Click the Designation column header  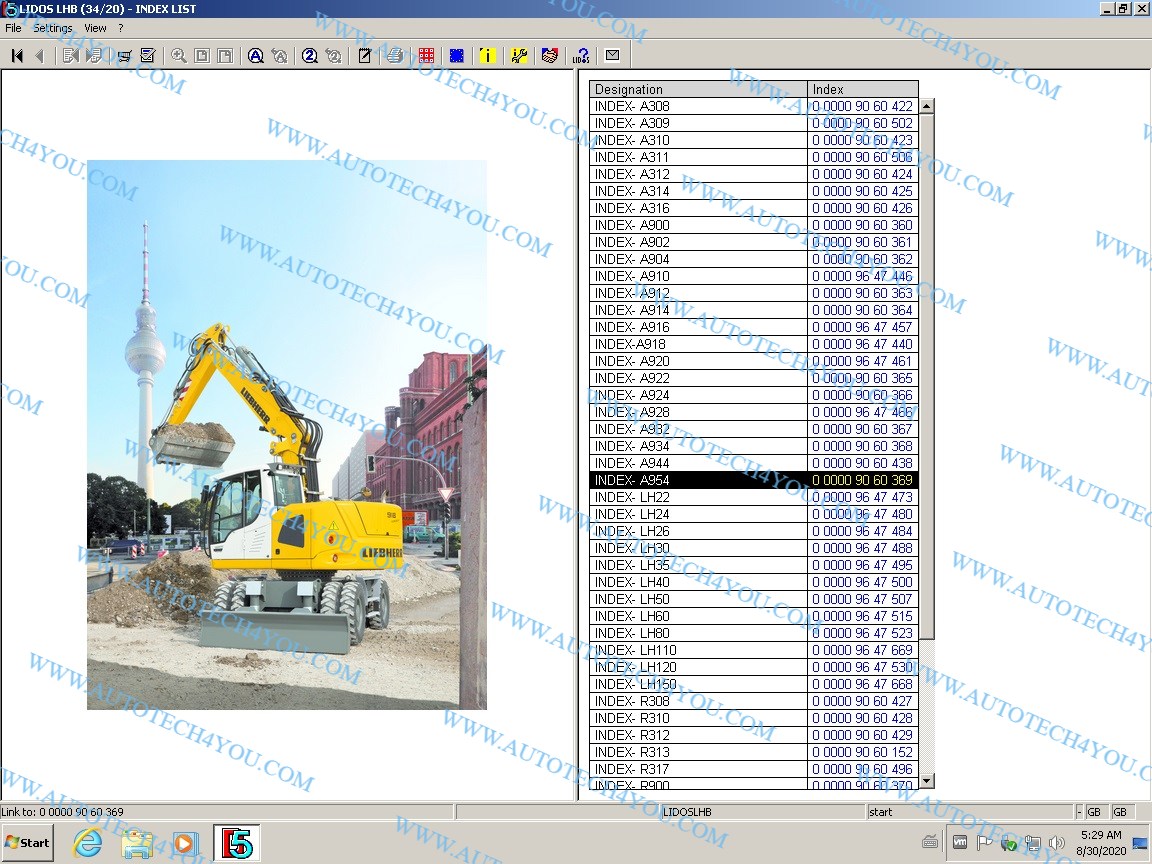(x=698, y=89)
